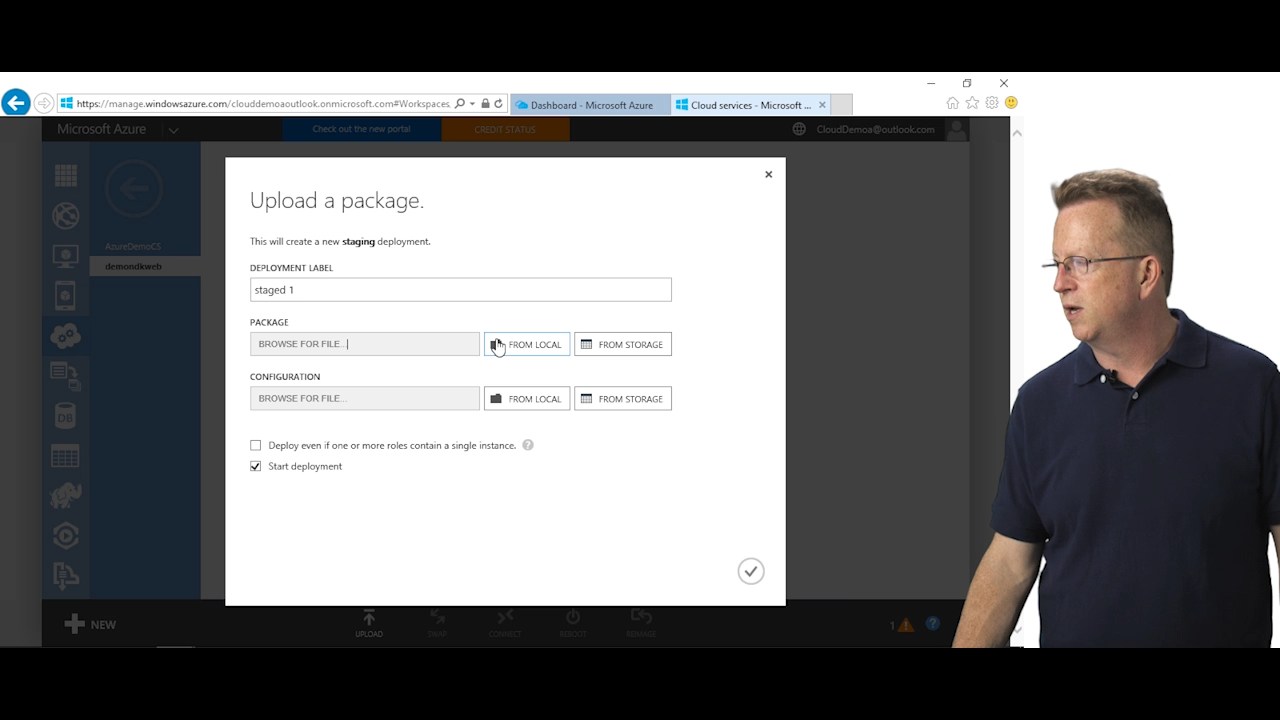Open Mobile Services phone icon in sidebar
The image size is (1280, 720).
66,296
